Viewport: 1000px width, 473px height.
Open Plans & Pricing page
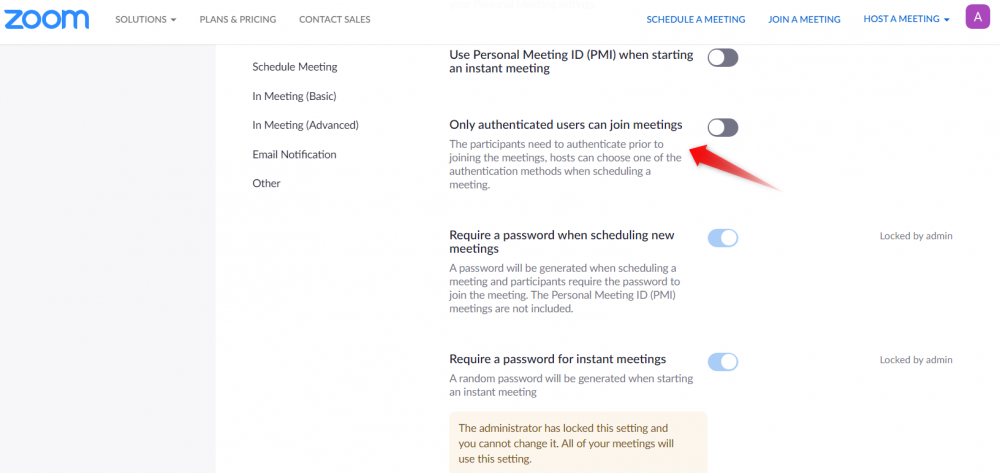click(x=238, y=19)
